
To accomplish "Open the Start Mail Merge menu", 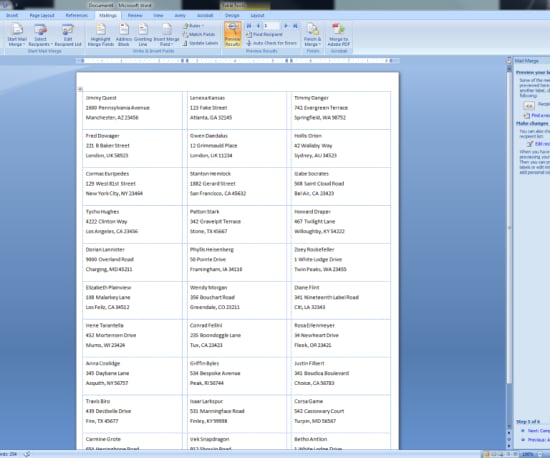I will [16, 35].
